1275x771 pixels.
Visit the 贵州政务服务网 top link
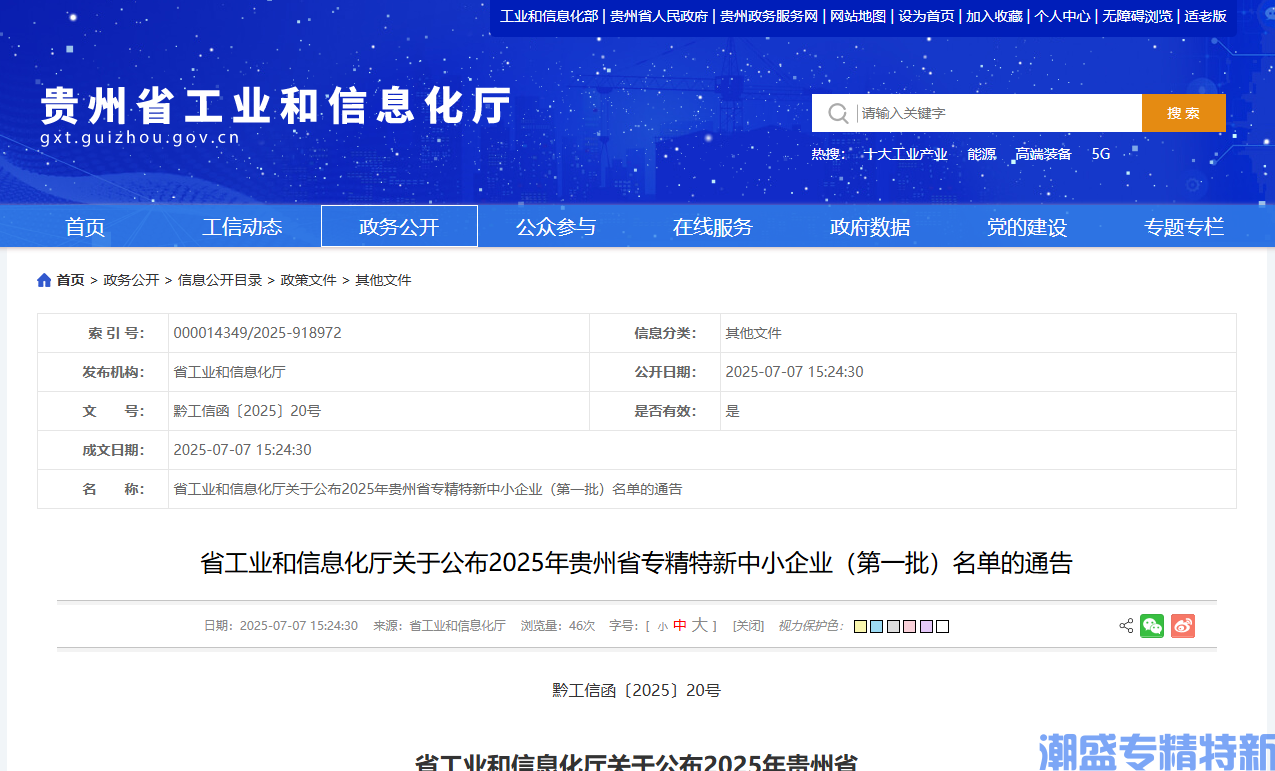(x=769, y=16)
